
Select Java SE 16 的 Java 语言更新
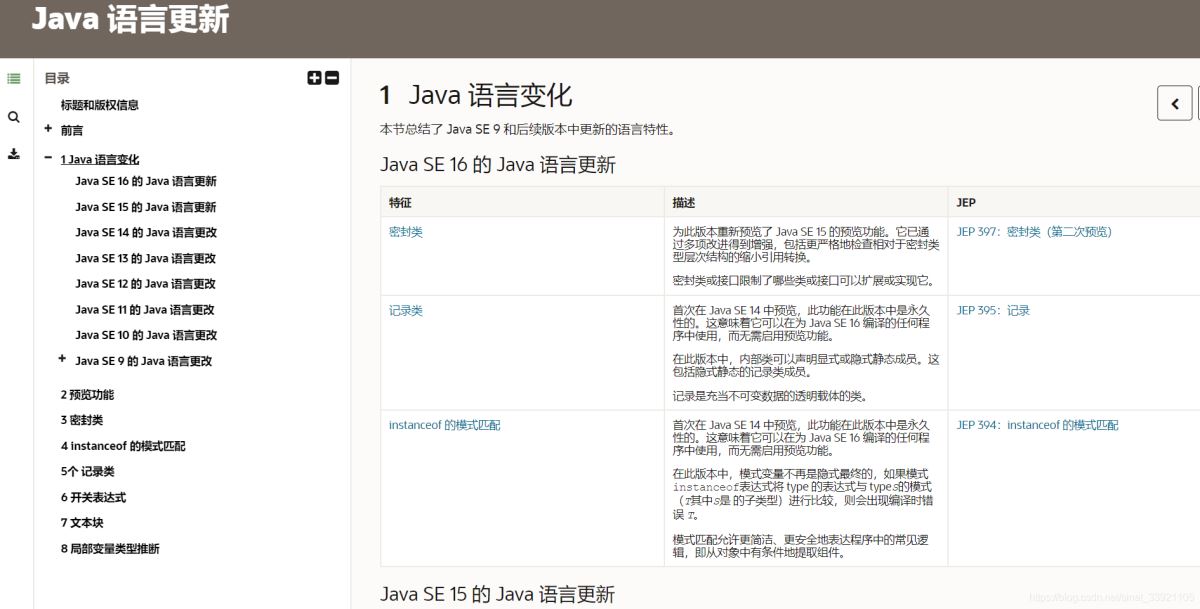(146, 181)
